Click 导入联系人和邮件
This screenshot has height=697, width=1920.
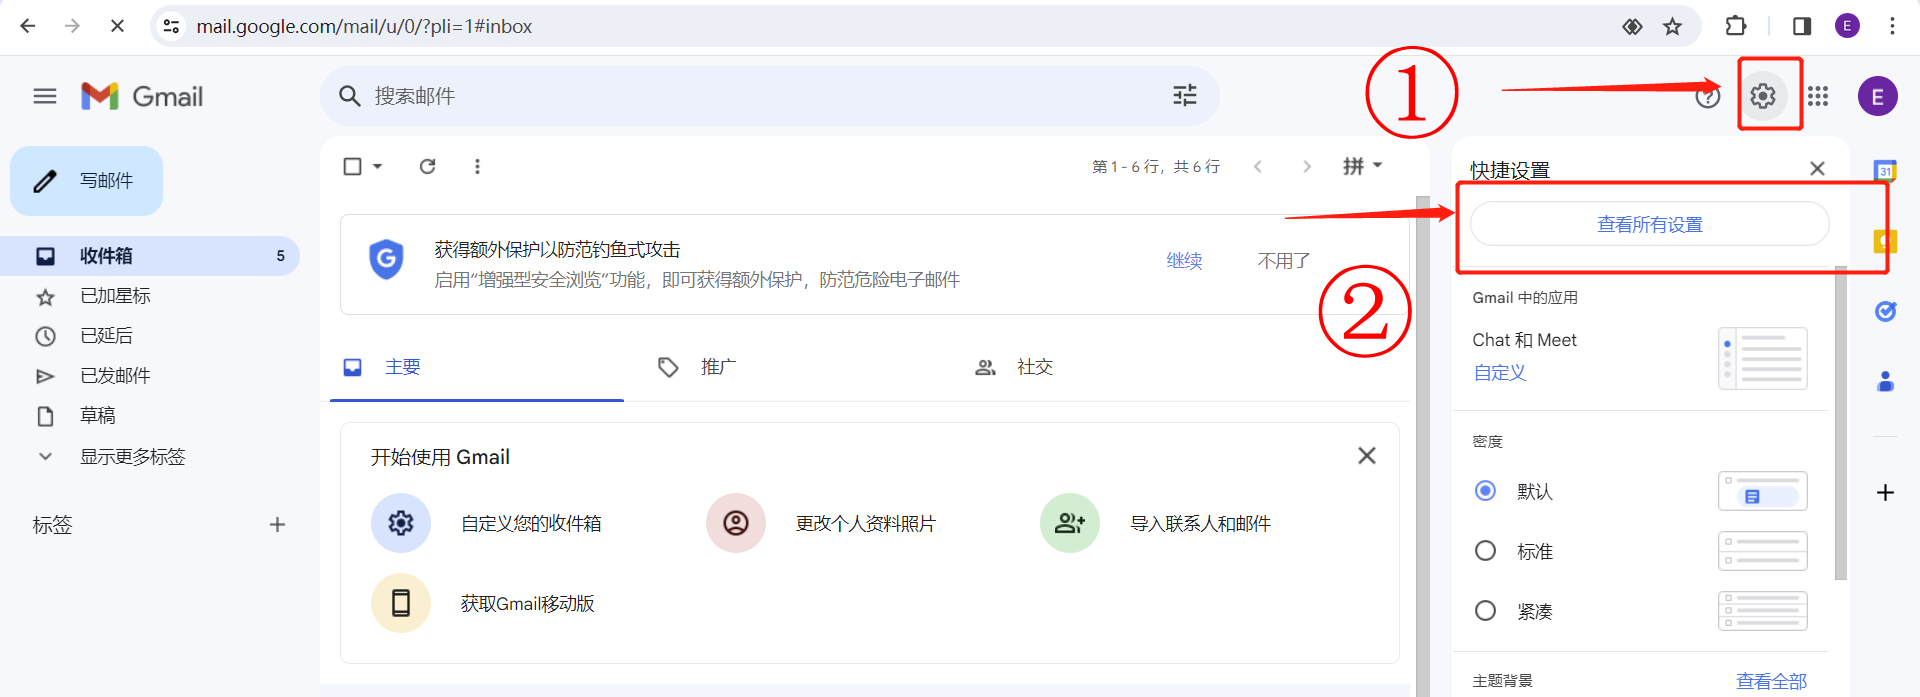(x=1200, y=524)
